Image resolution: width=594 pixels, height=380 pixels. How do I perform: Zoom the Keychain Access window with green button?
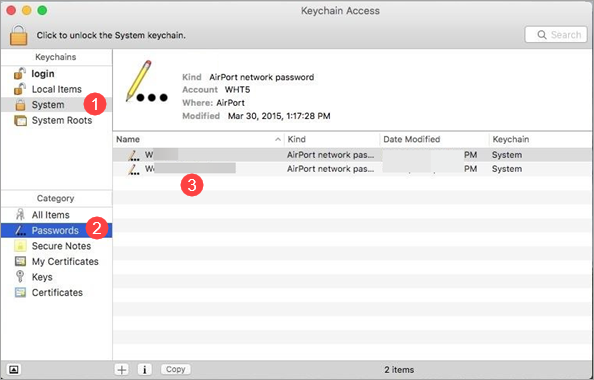42,11
